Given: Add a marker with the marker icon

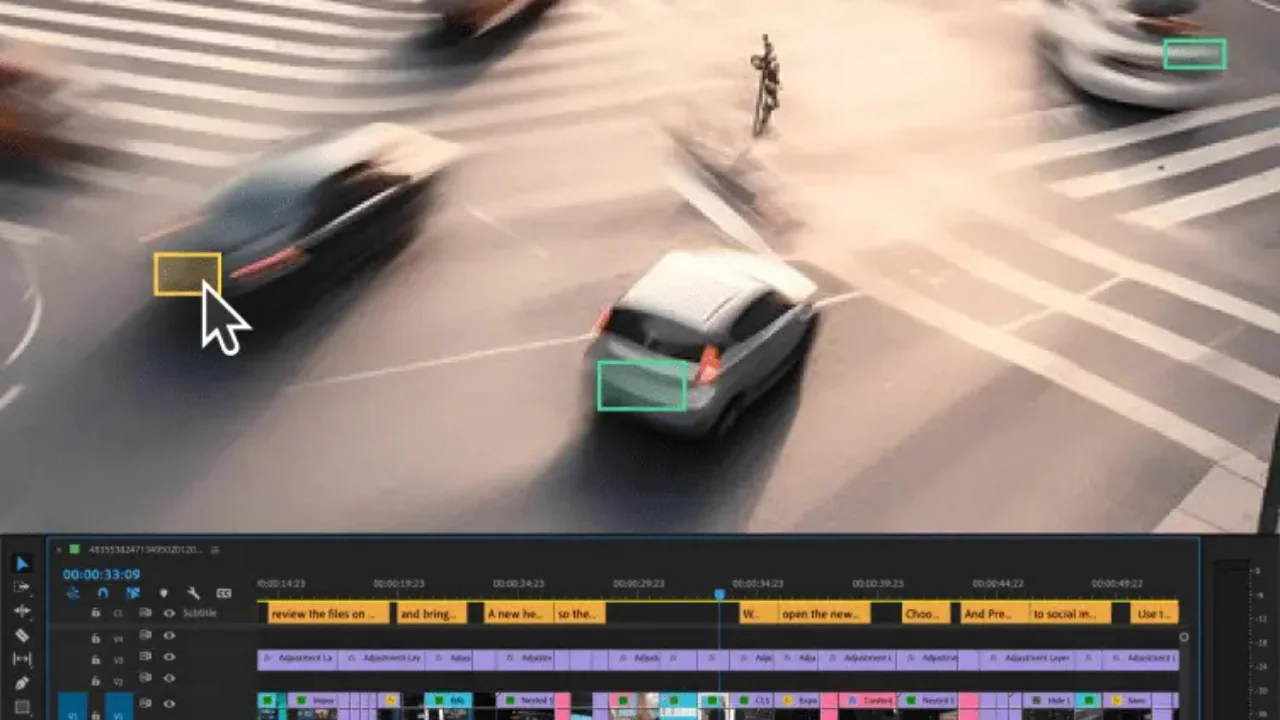Looking at the screenshot, I should pyautogui.click(x=164, y=593).
